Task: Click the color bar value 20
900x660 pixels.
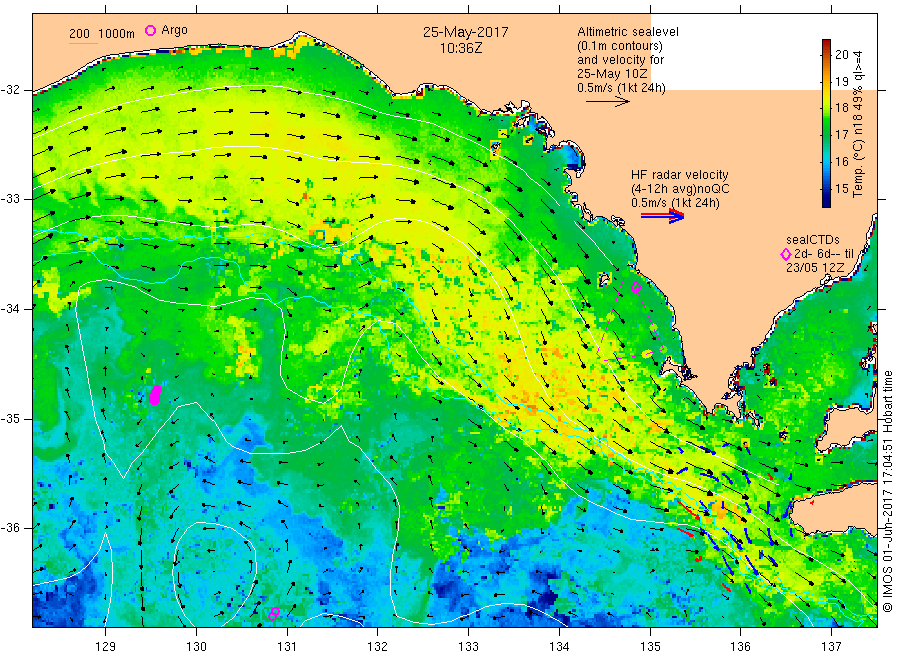Action: click(x=841, y=55)
